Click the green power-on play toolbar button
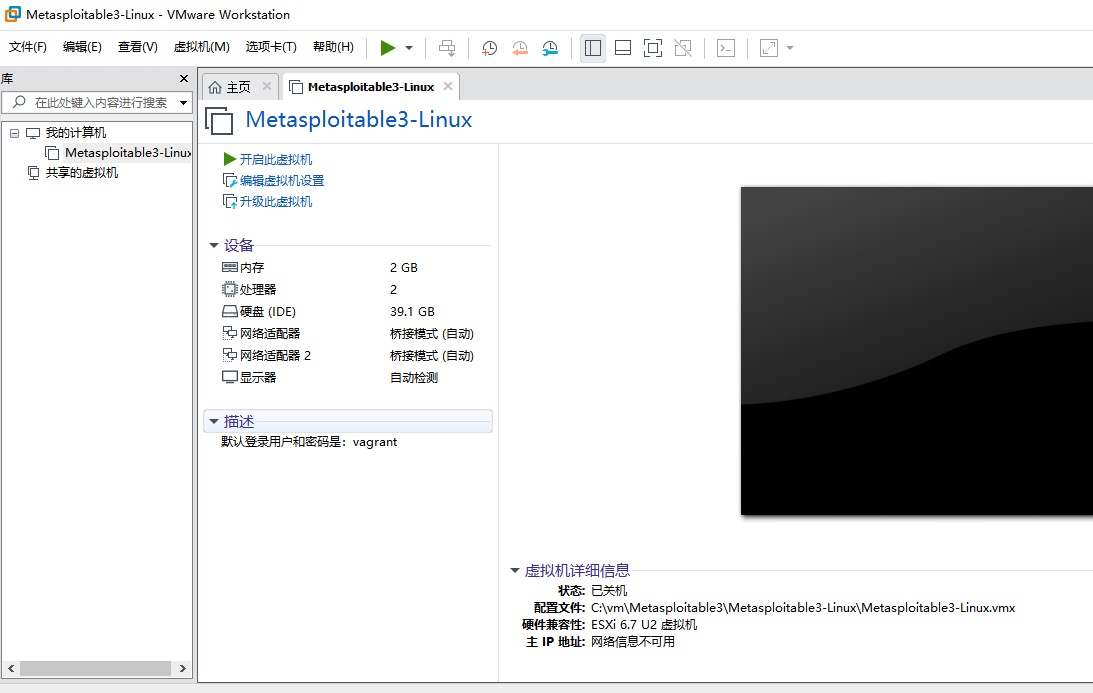Image resolution: width=1093 pixels, height=693 pixels. coord(388,48)
